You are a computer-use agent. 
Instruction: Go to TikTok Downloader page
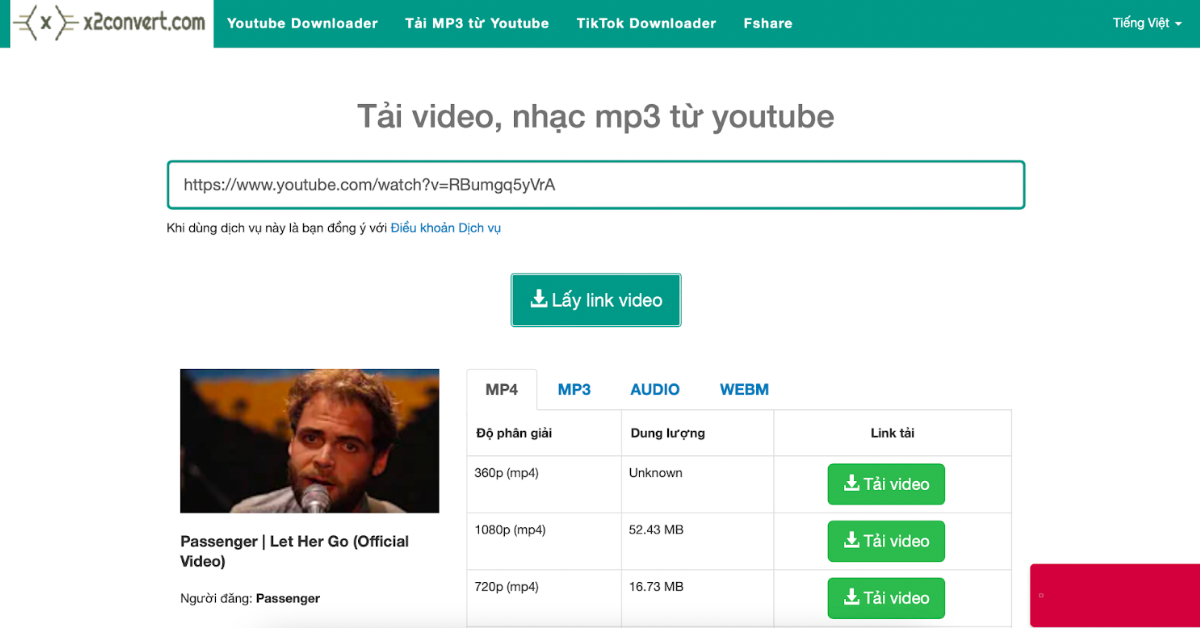point(646,23)
